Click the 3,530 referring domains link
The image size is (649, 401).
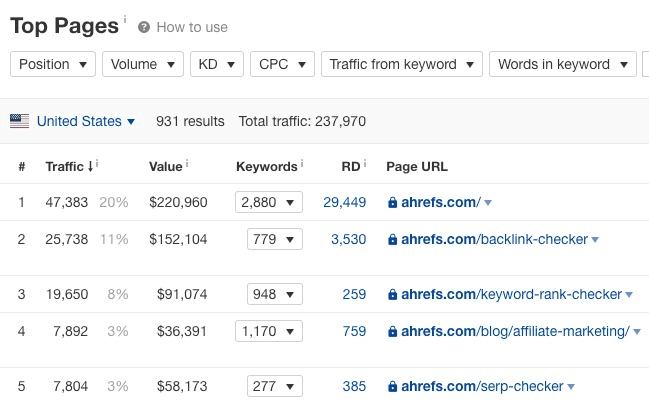pos(349,239)
